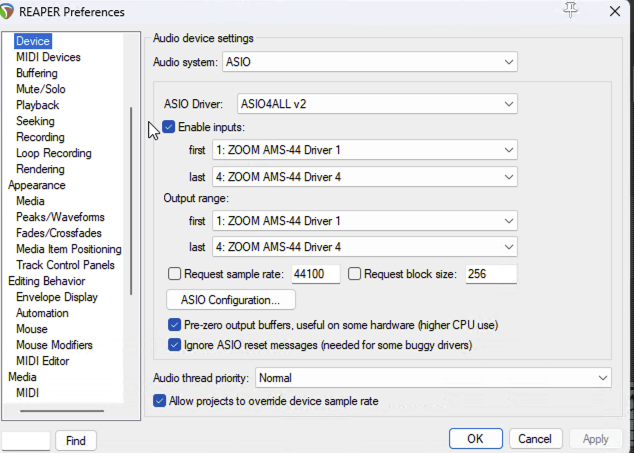Enable the Request sample rate checkbox

coord(175,274)
